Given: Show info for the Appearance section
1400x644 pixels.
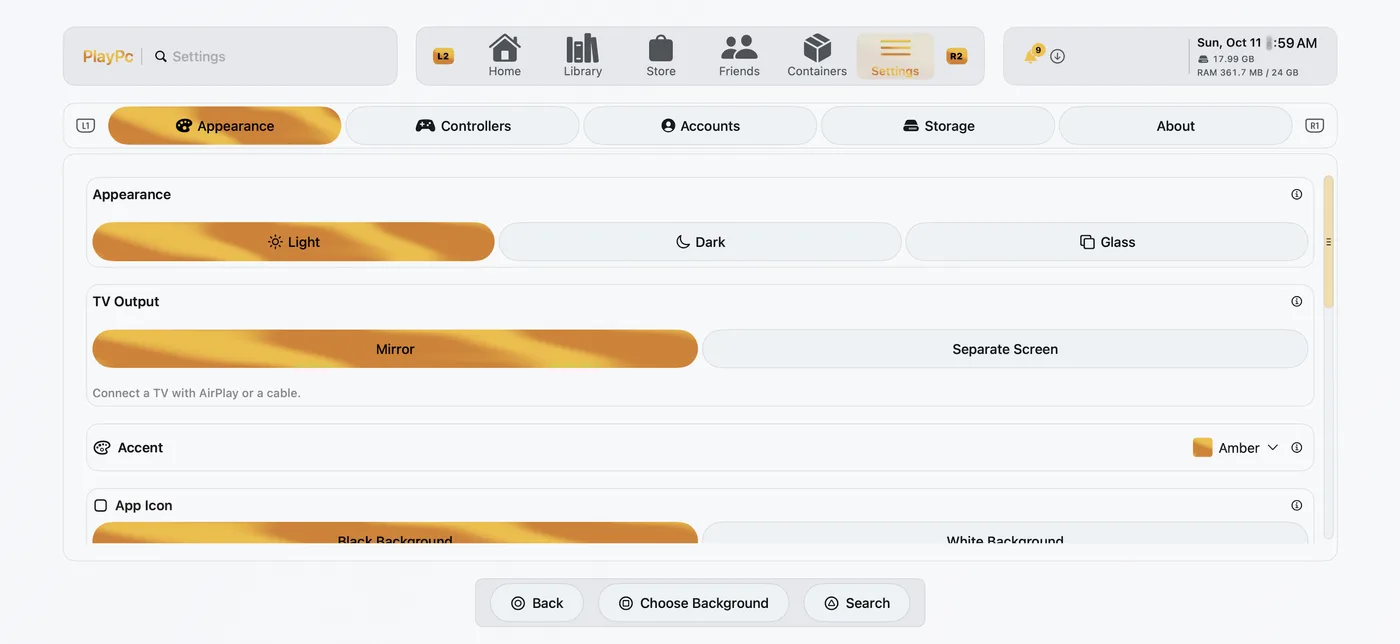Looking at the screenshot, I should (1297, 195).
